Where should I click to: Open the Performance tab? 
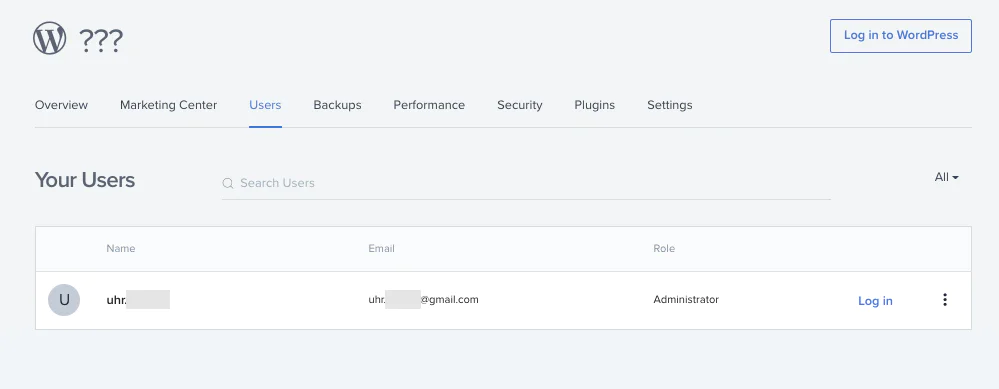429,105
